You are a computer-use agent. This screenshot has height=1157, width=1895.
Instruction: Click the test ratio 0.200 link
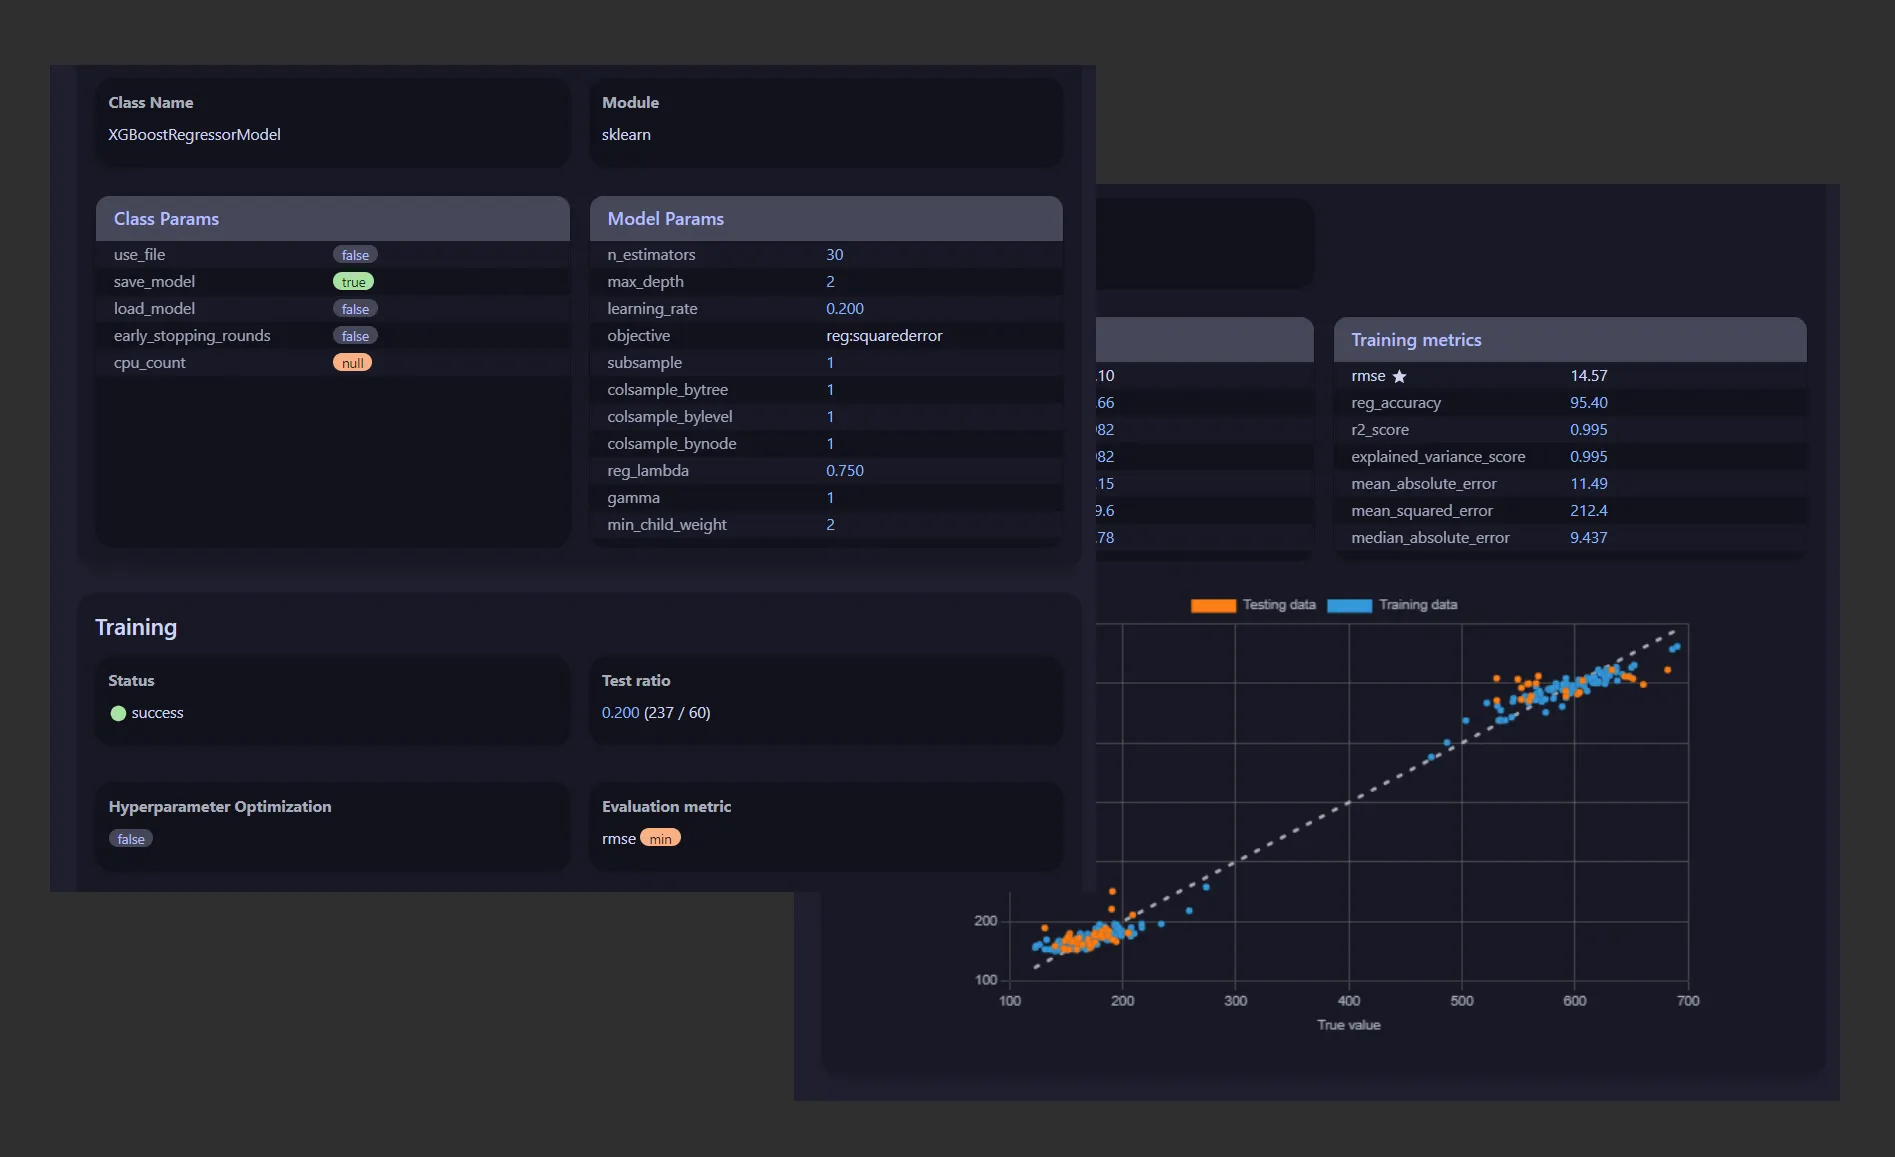[x=620, y=713]
